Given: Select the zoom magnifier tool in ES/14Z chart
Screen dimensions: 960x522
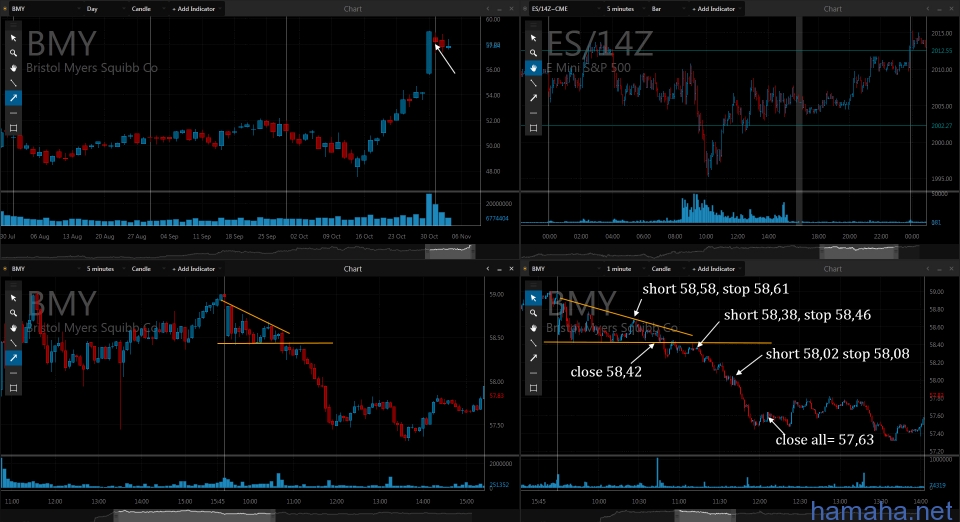Looking at the screenshot, I should [533, 53].
